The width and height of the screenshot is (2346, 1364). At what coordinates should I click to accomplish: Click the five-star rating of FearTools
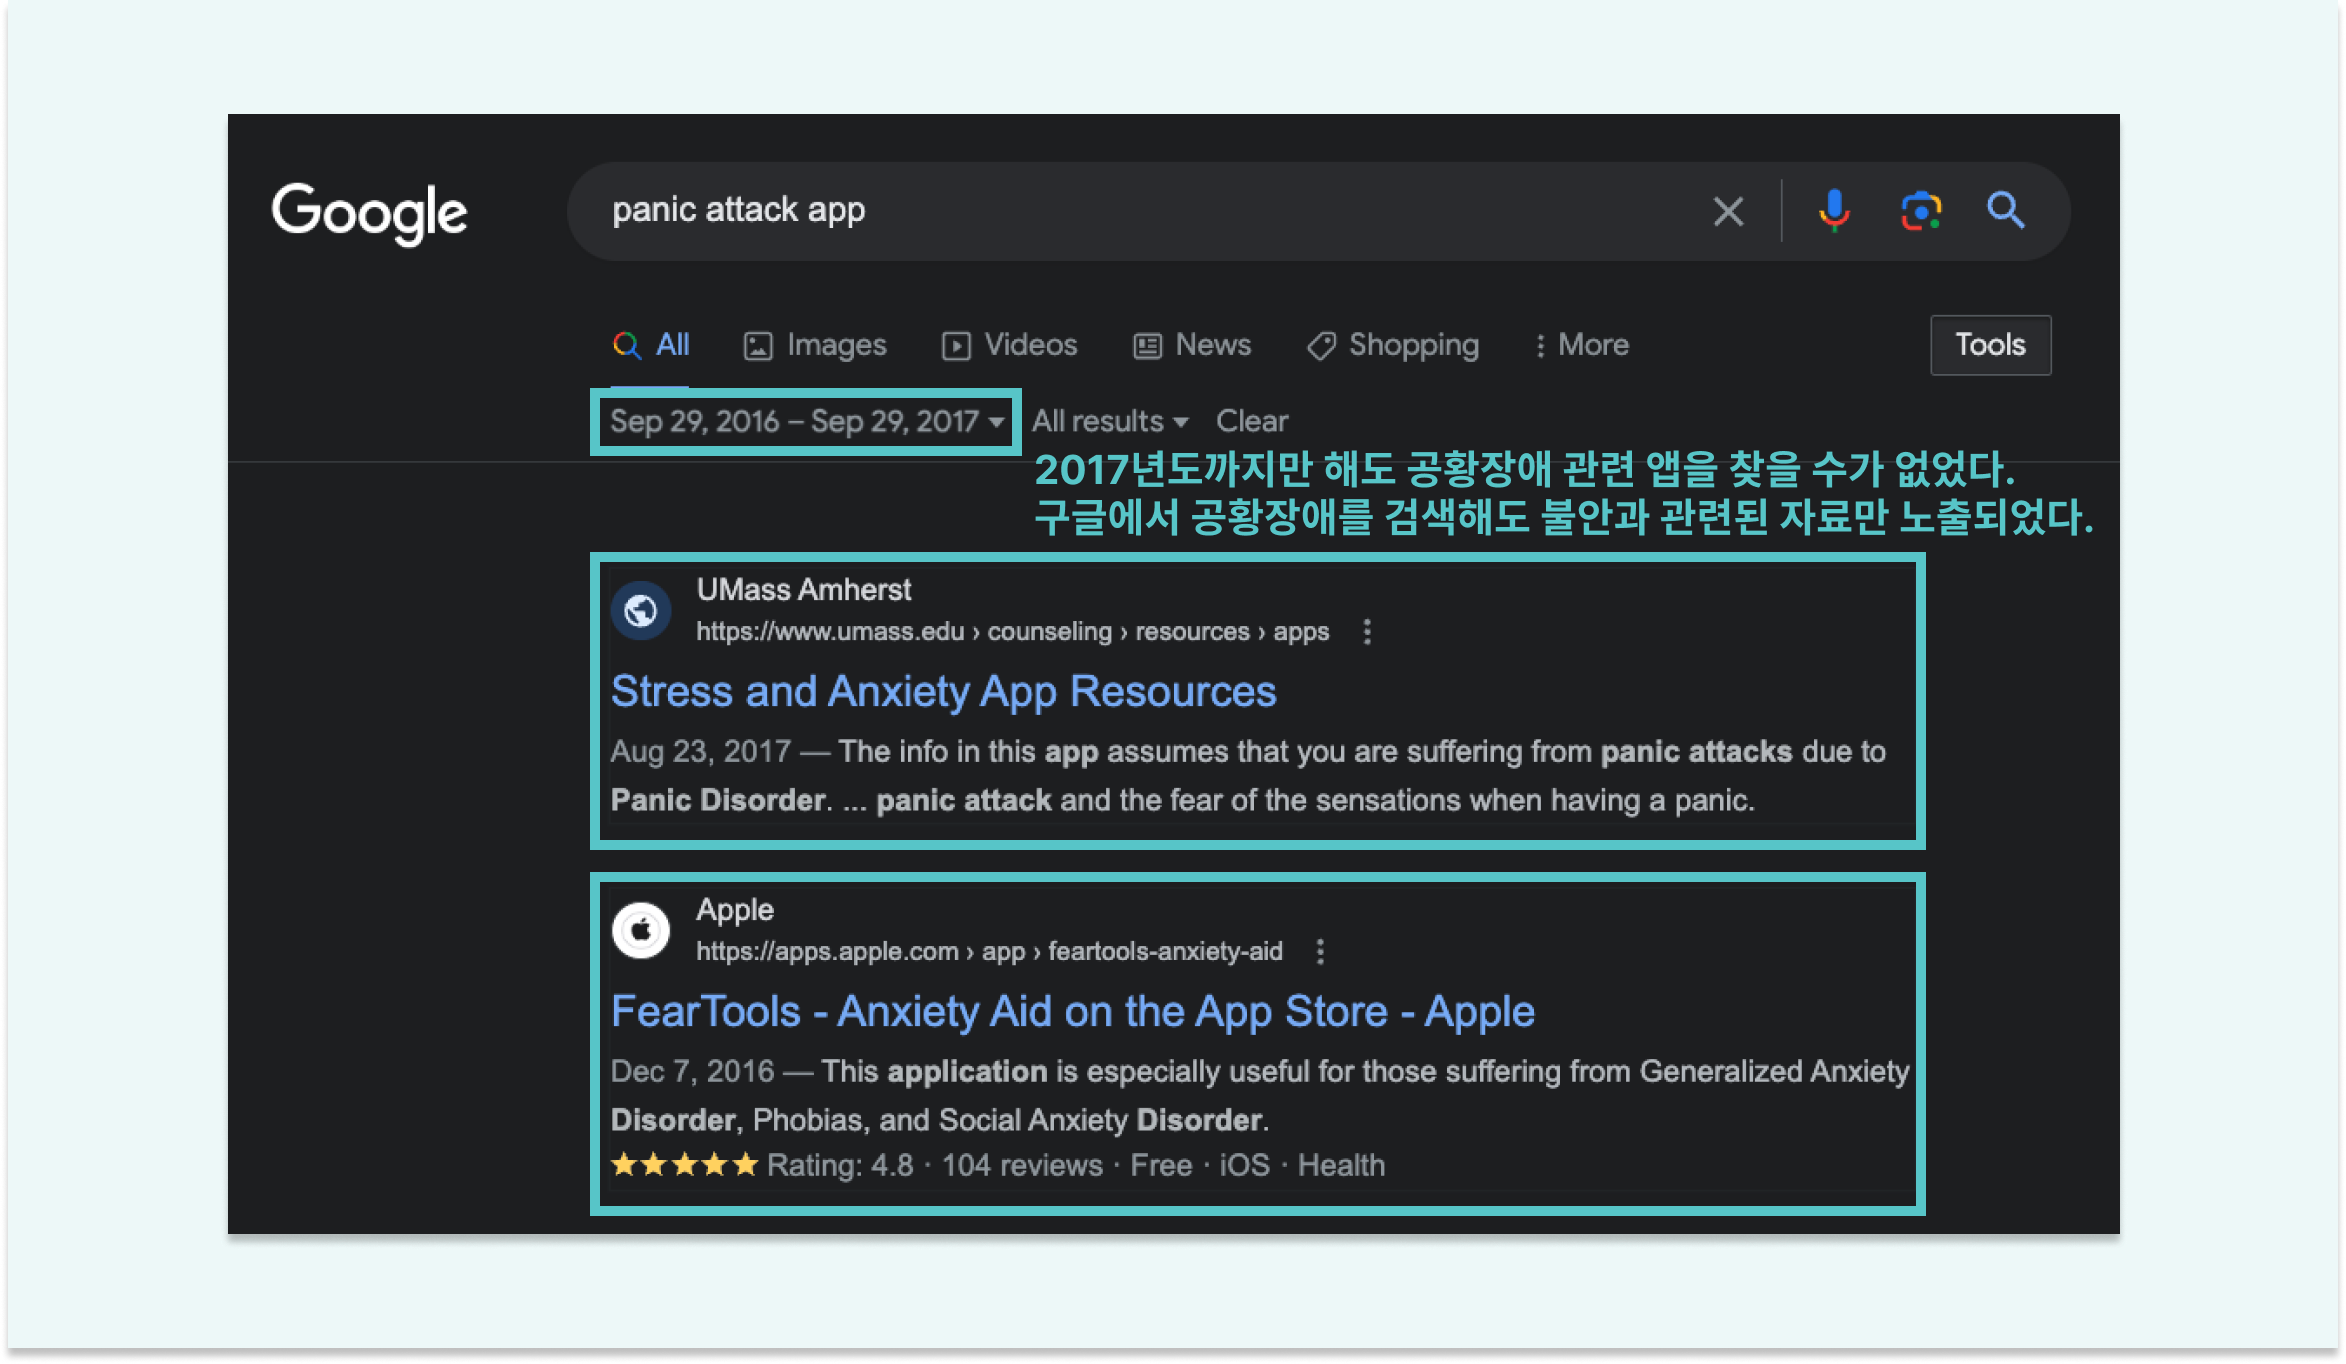point(685,1165)
